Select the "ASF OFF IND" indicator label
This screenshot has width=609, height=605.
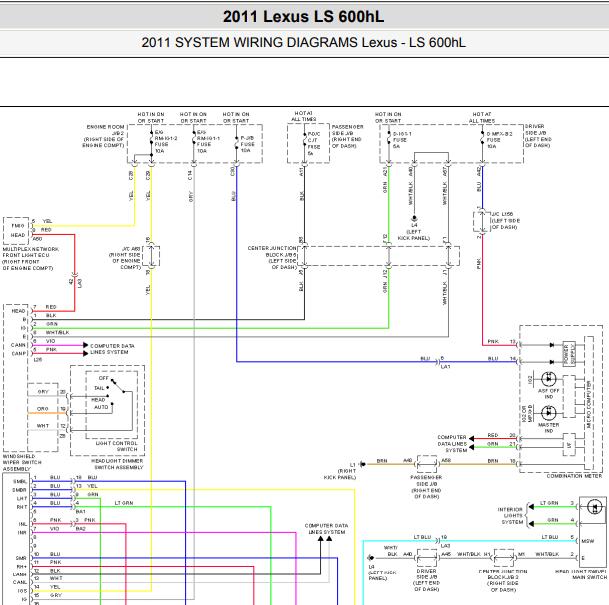coord(548,394)
